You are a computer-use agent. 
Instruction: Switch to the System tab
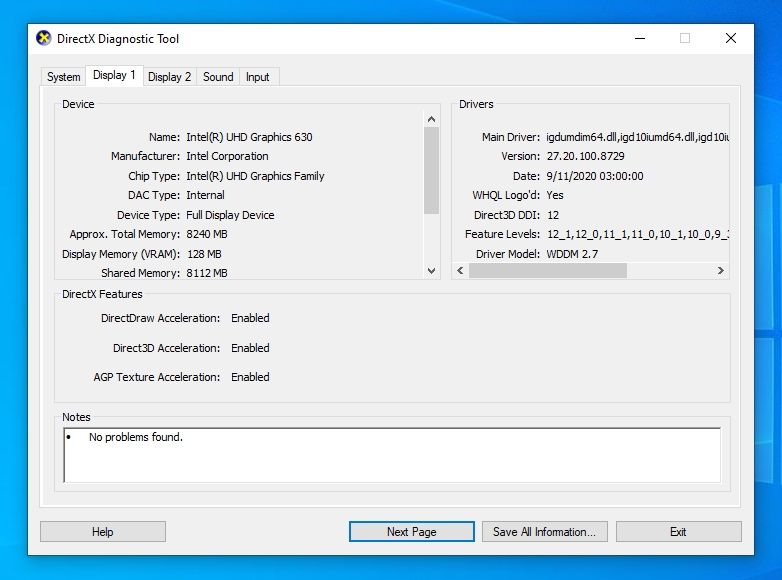(x=63, y=77)
